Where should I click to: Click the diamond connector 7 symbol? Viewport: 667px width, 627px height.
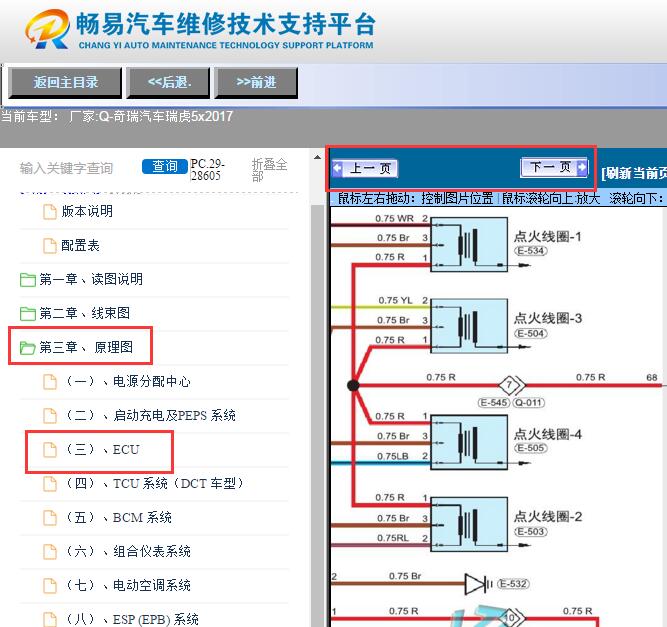tap(511, 385)
